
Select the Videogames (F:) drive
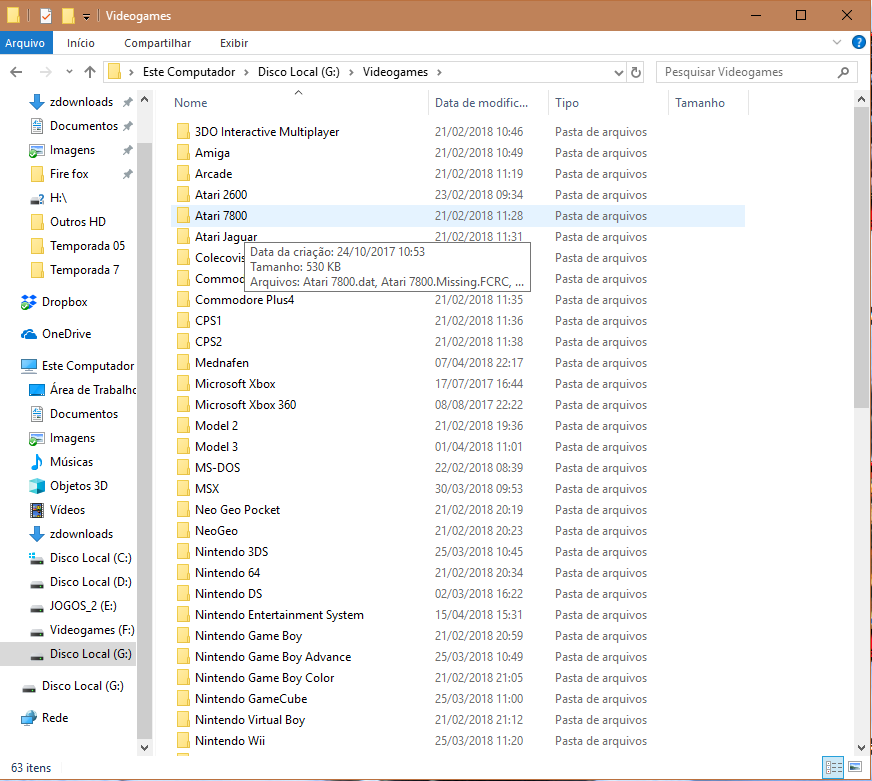pos(92,629)
